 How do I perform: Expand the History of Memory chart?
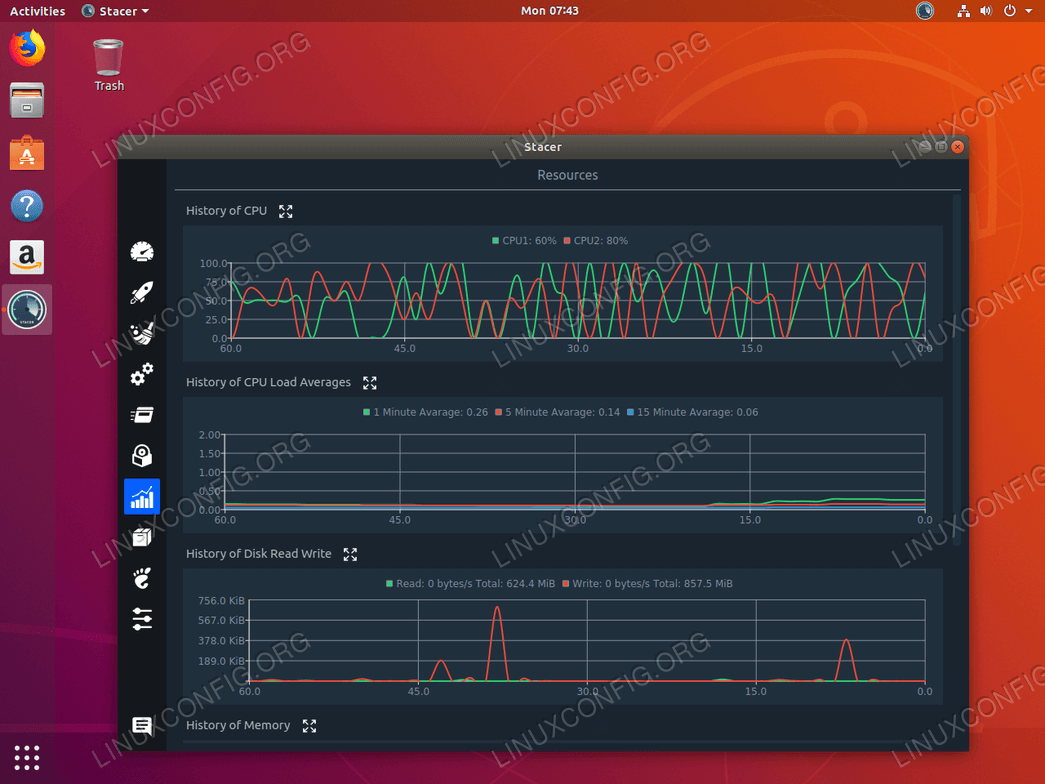coord(309,725)
